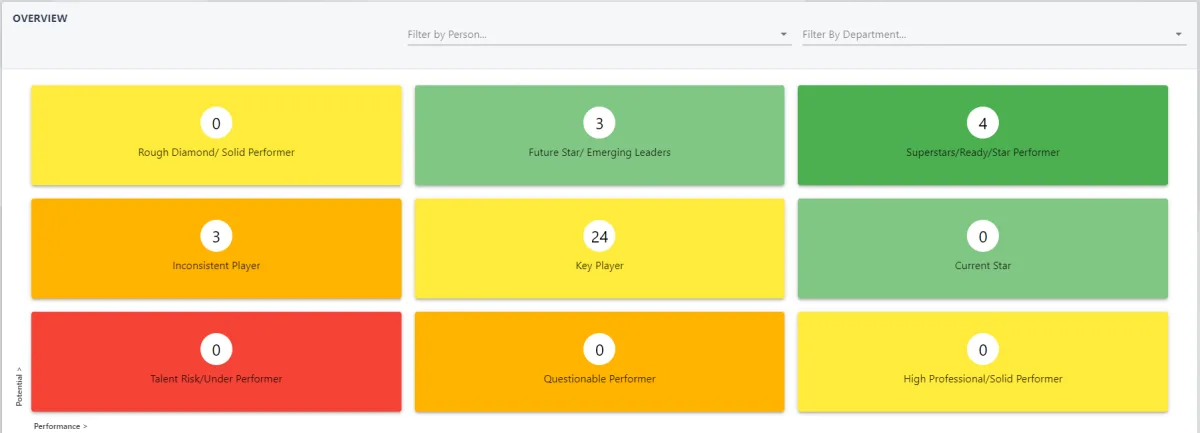
Task: Open the Questionable Performer card
Action: pyautogui.click(x=599, y=361)
